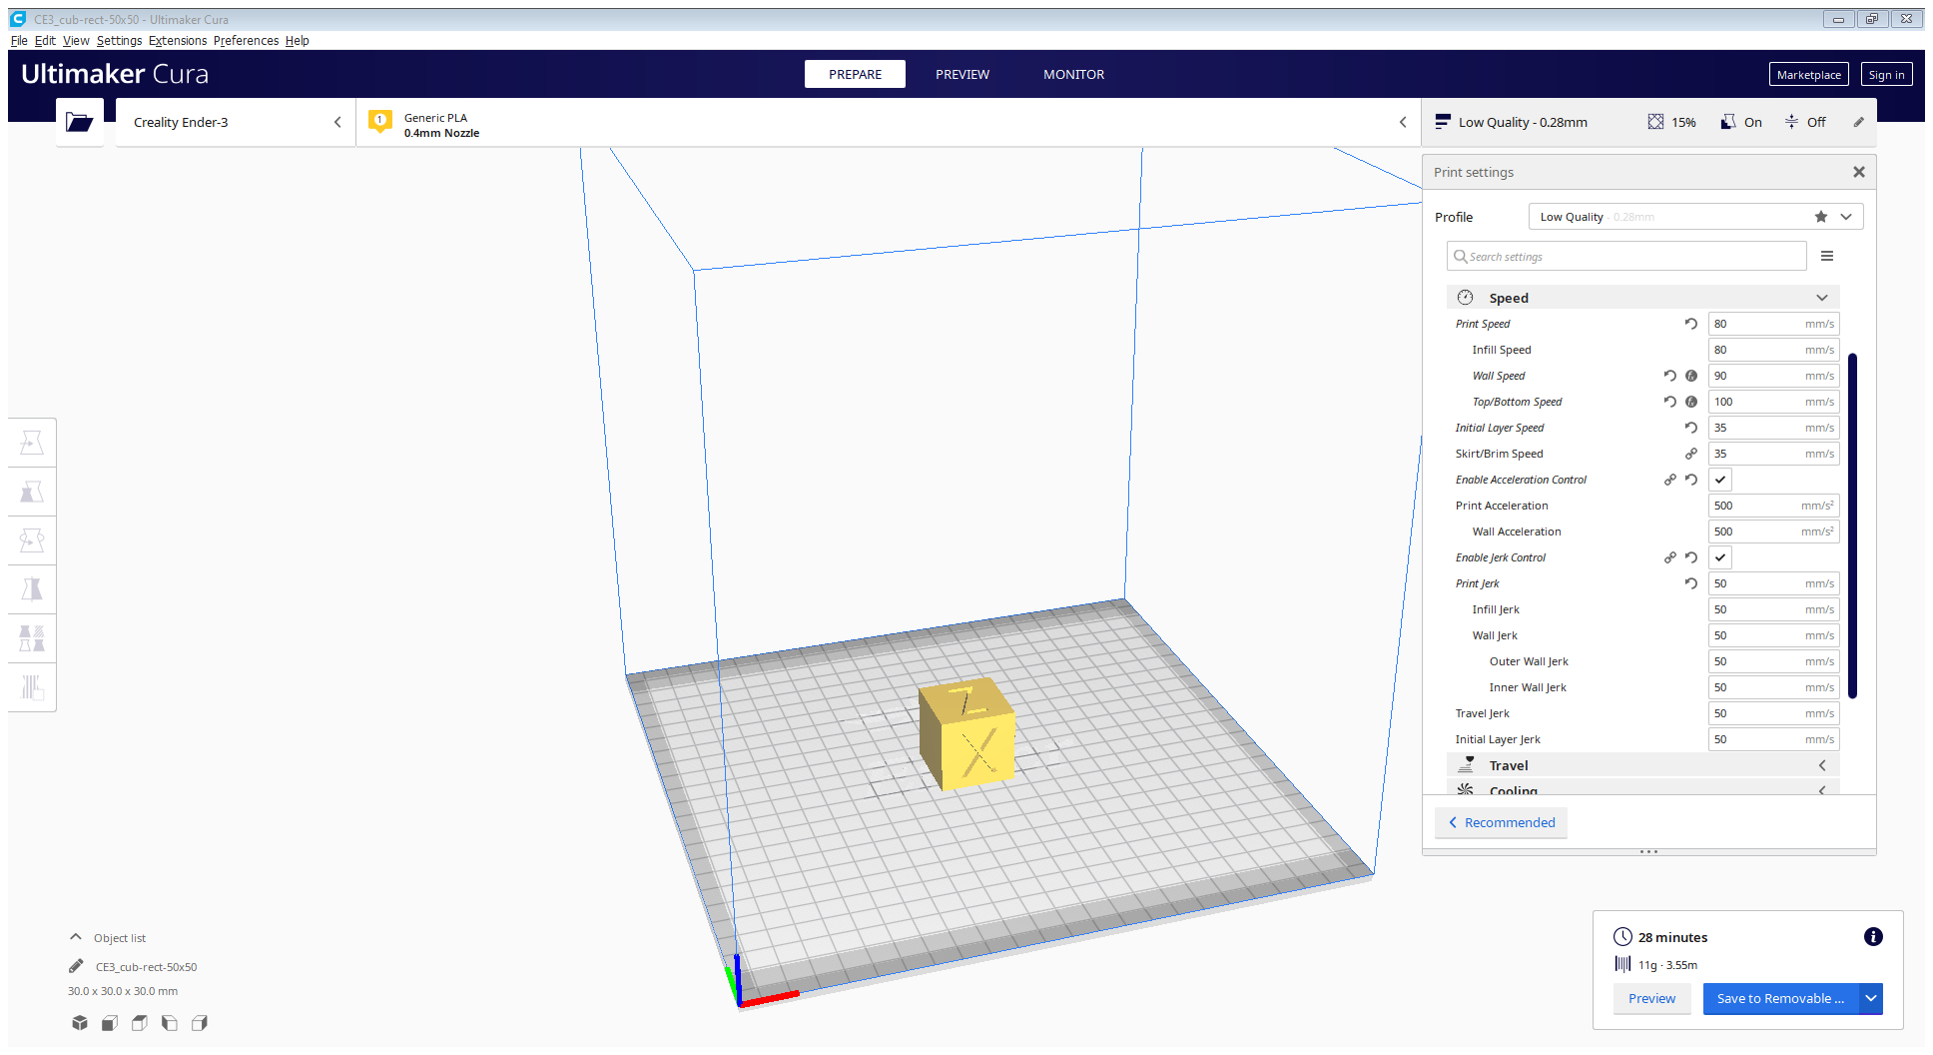Show print info with the i icon
This screenshot has width=1933, height=1055.
pyautogui.click(x=1873, y=937)
